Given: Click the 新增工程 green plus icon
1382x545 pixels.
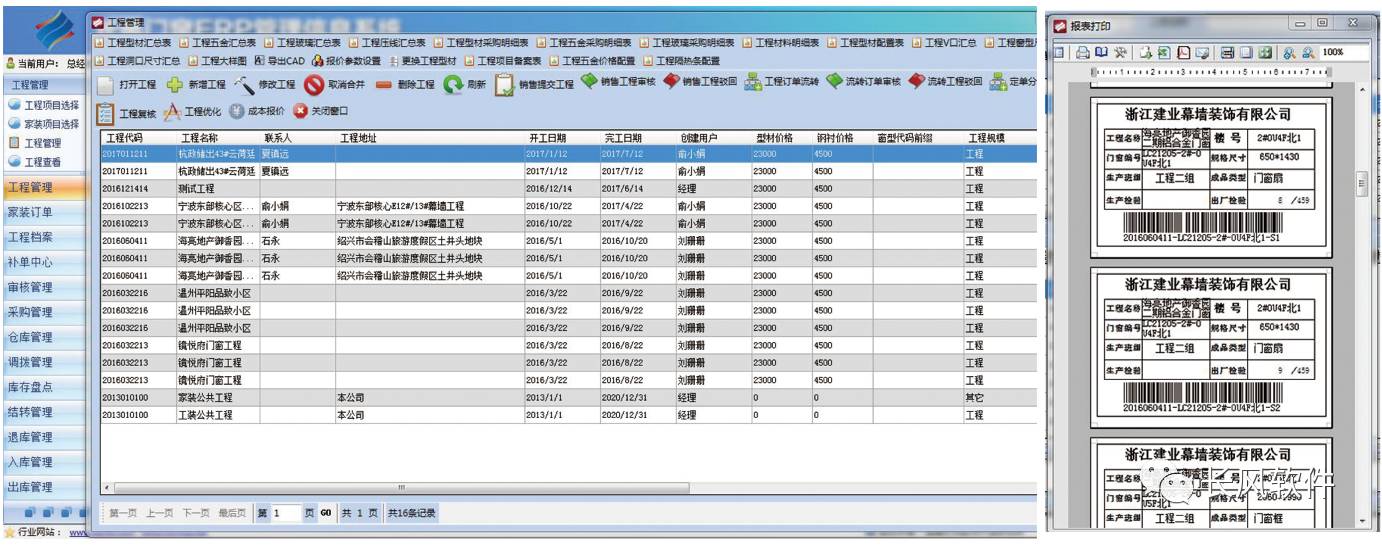Looking at the screenshot, I should [175, 85].
